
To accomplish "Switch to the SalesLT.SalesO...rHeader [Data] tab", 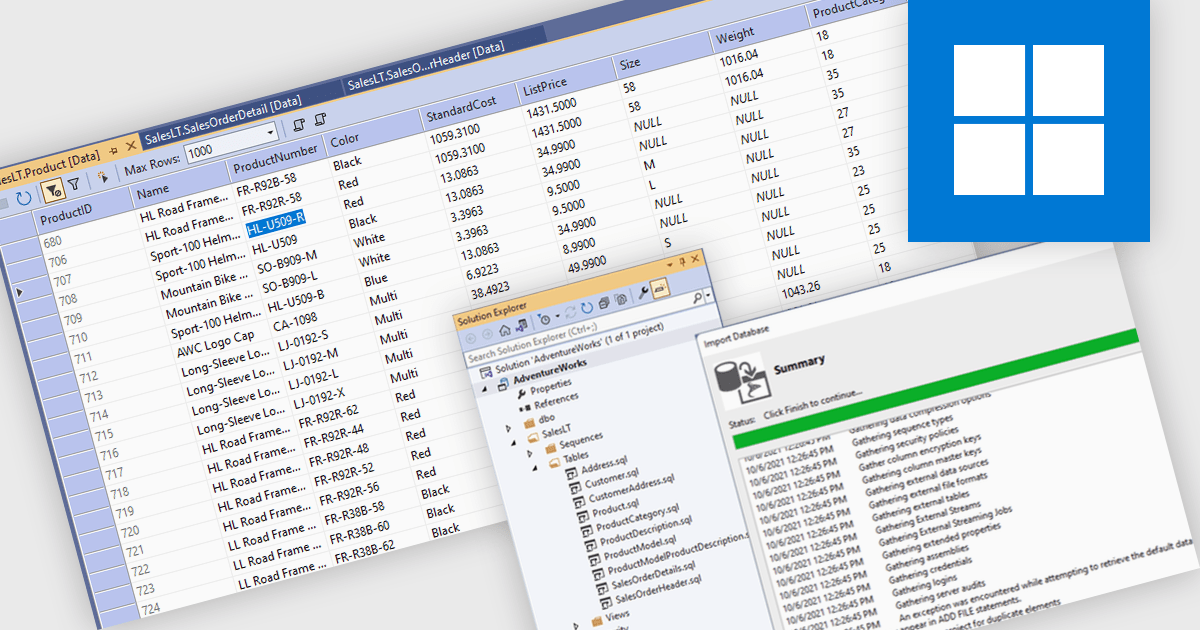I will click(x=426, y=65).
